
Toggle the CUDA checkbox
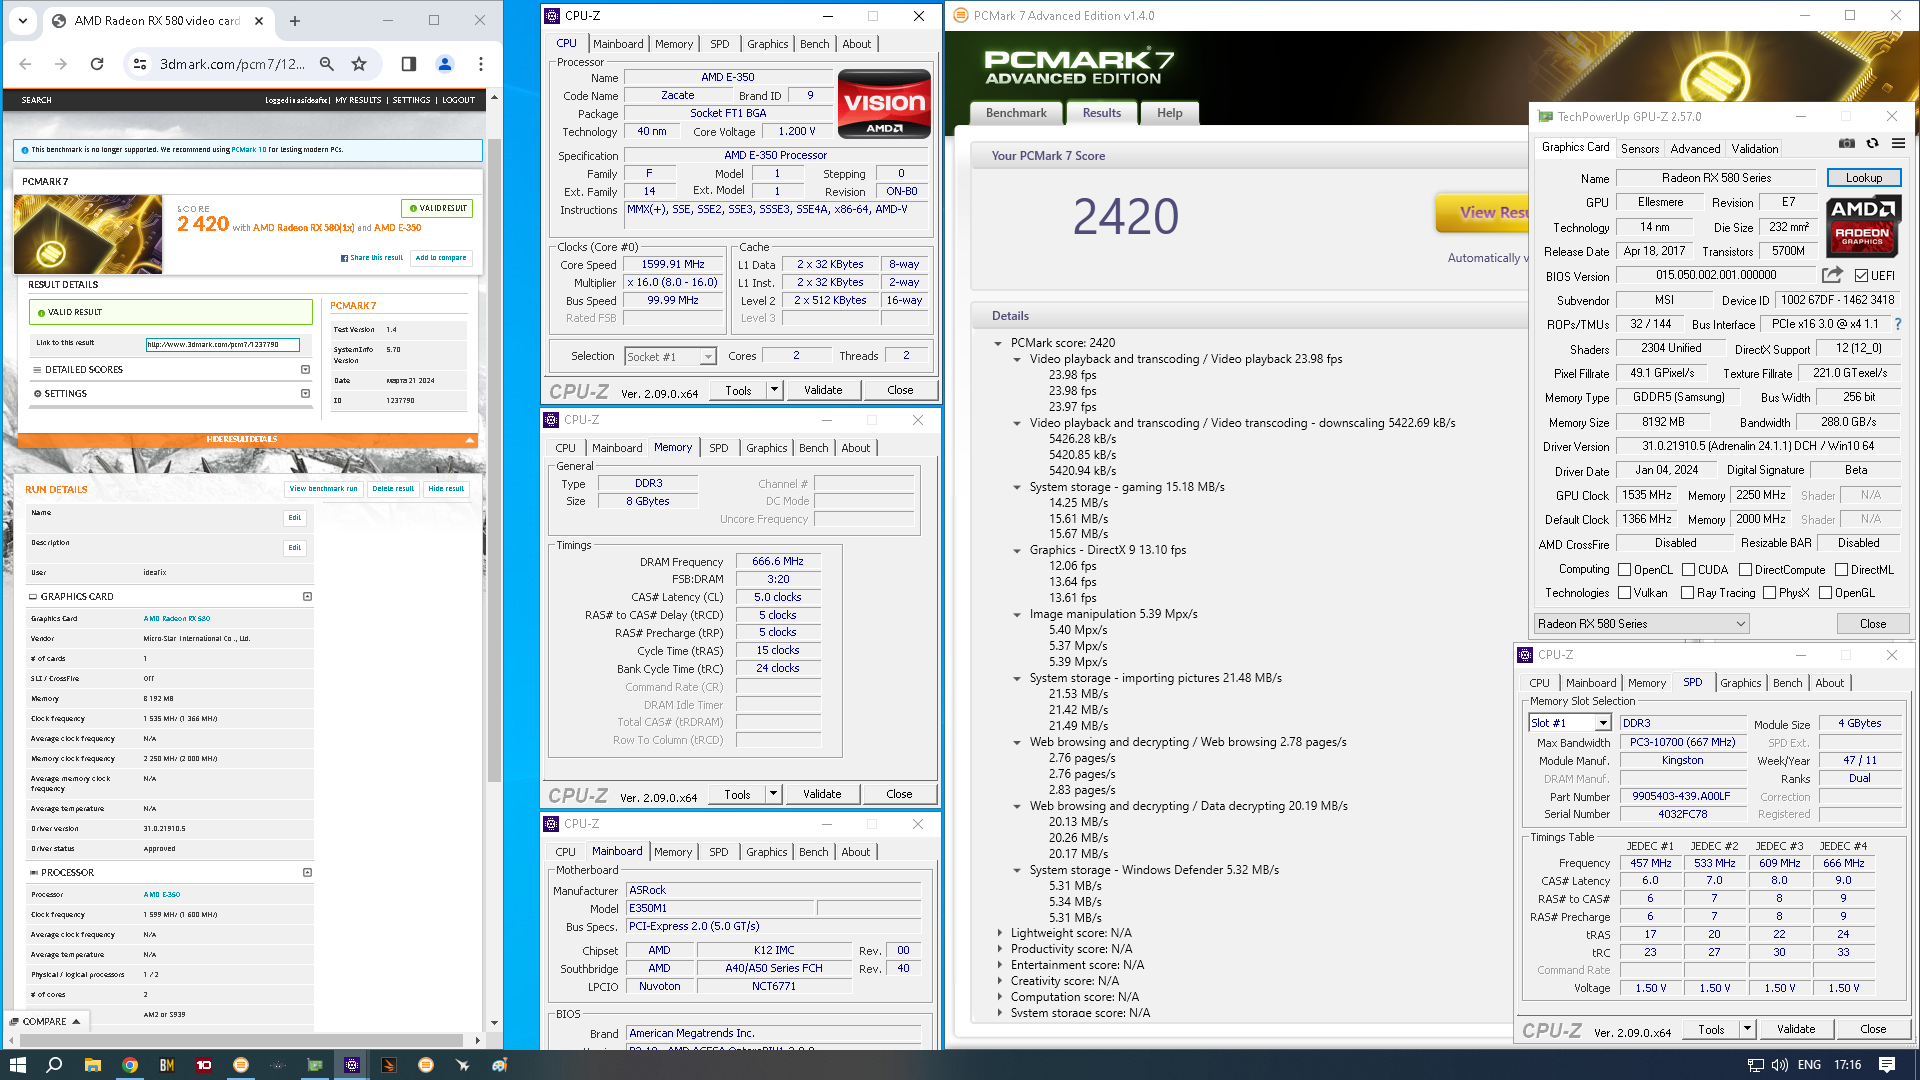pyautogui.click(x=1688, y=570)
